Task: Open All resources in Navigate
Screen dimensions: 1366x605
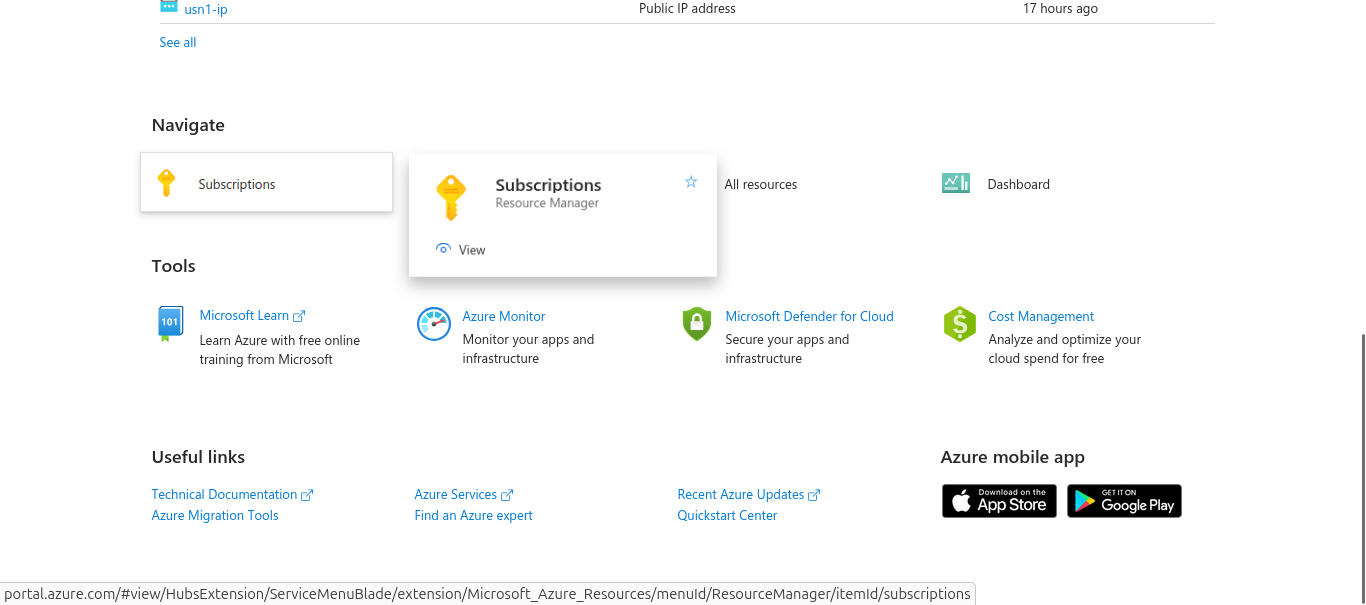Action: click(x=761, y=184)
